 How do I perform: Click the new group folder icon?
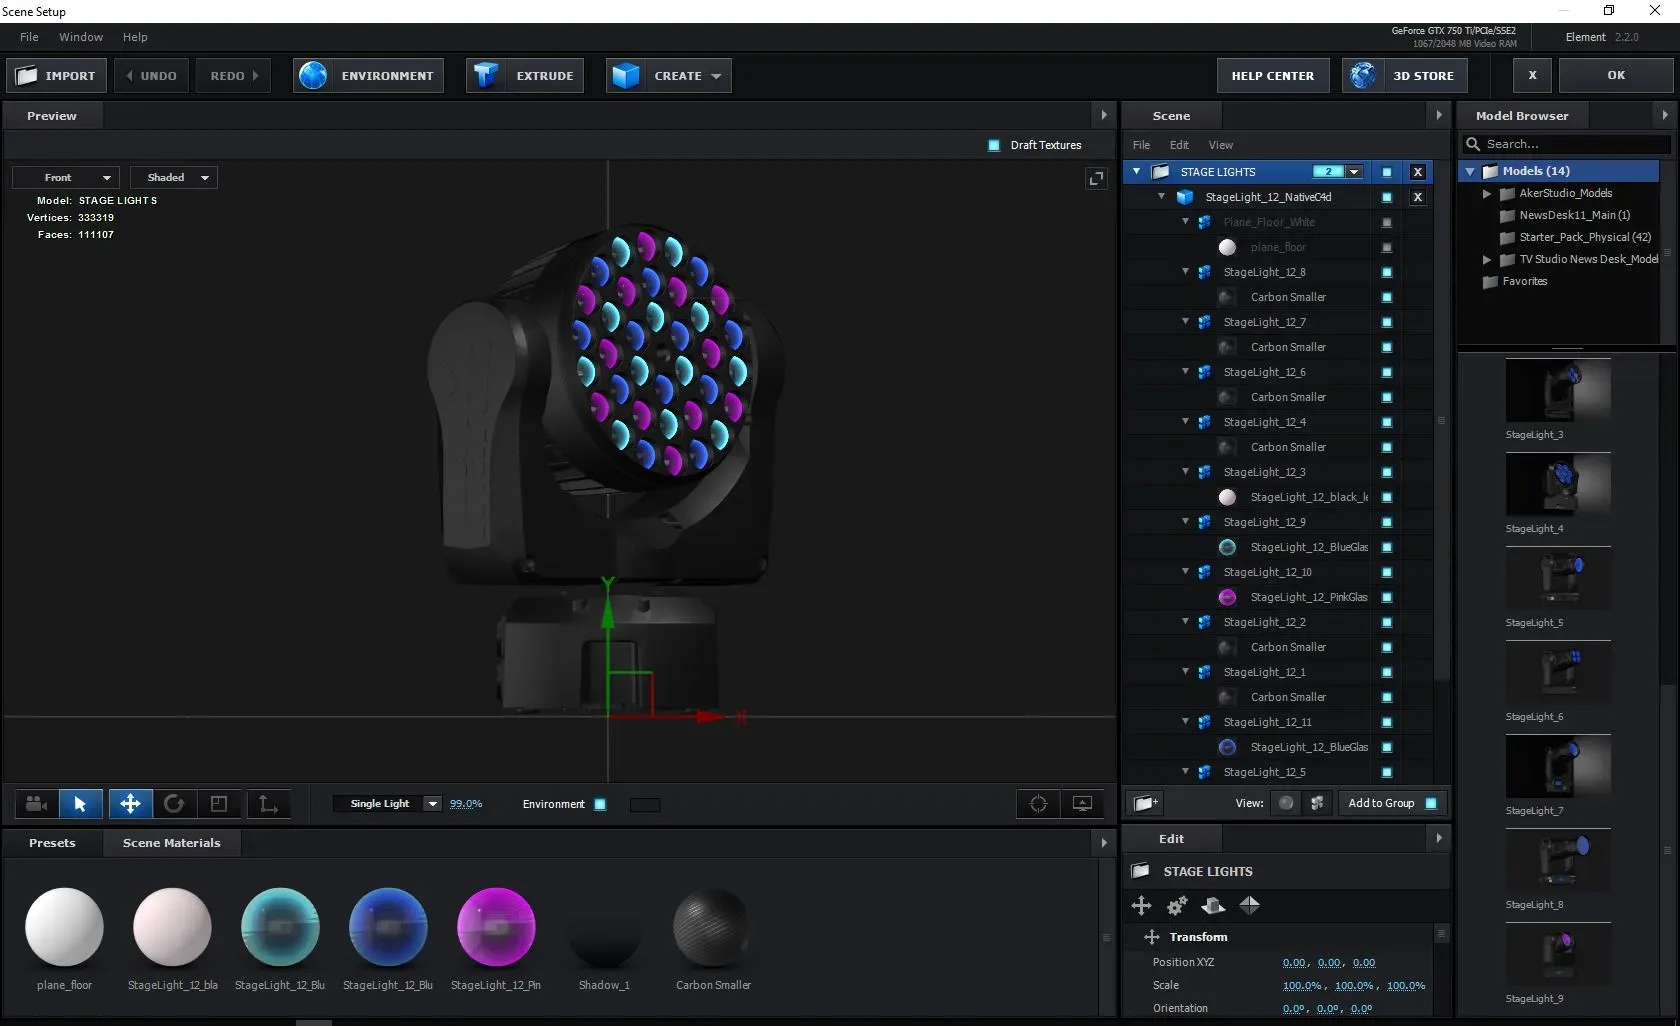click(1146, 803)
